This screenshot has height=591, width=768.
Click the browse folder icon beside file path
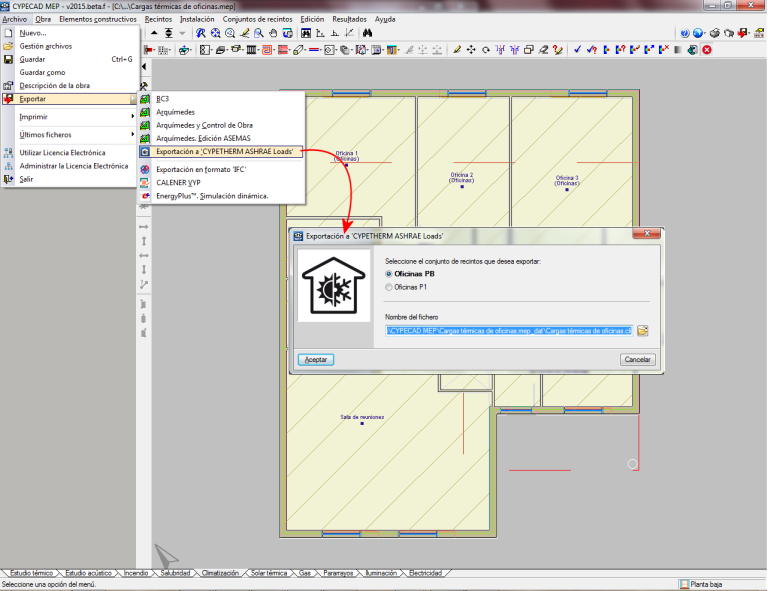[644, 330]
